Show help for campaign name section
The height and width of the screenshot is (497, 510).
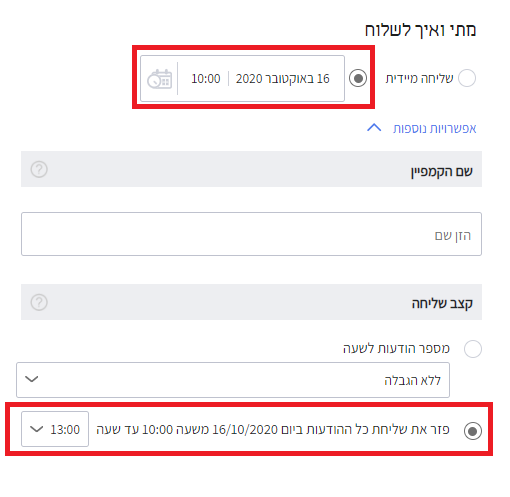39,169
